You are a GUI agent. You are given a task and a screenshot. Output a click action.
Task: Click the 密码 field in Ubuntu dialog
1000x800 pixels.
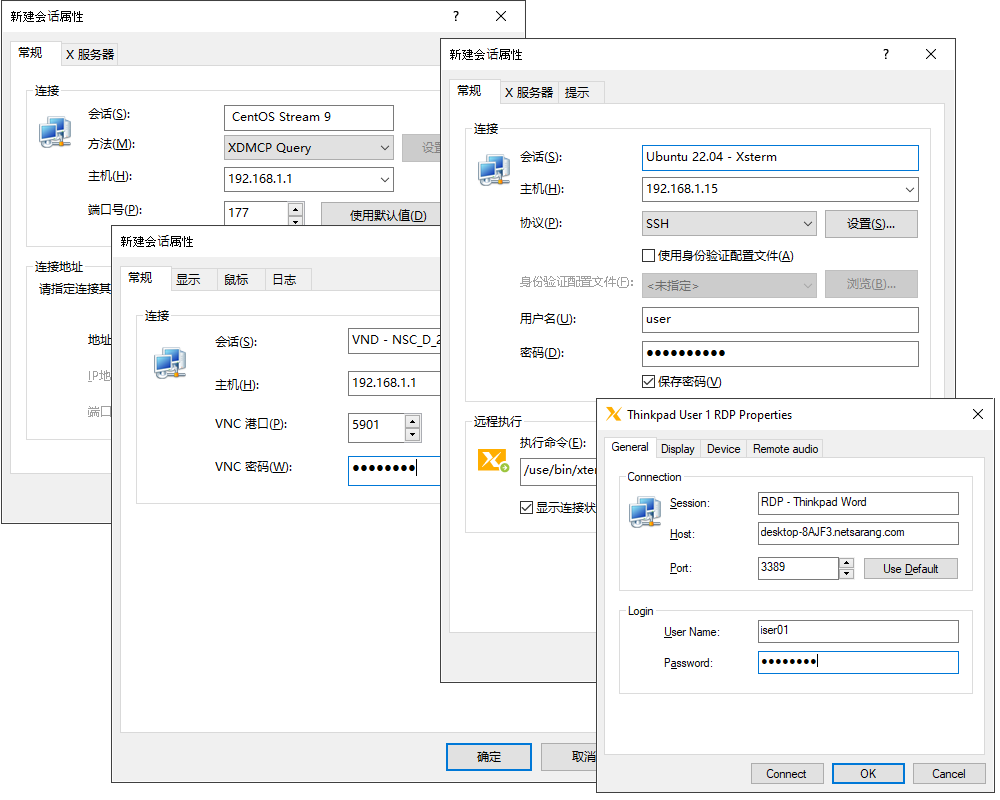(x=780, y=353)
